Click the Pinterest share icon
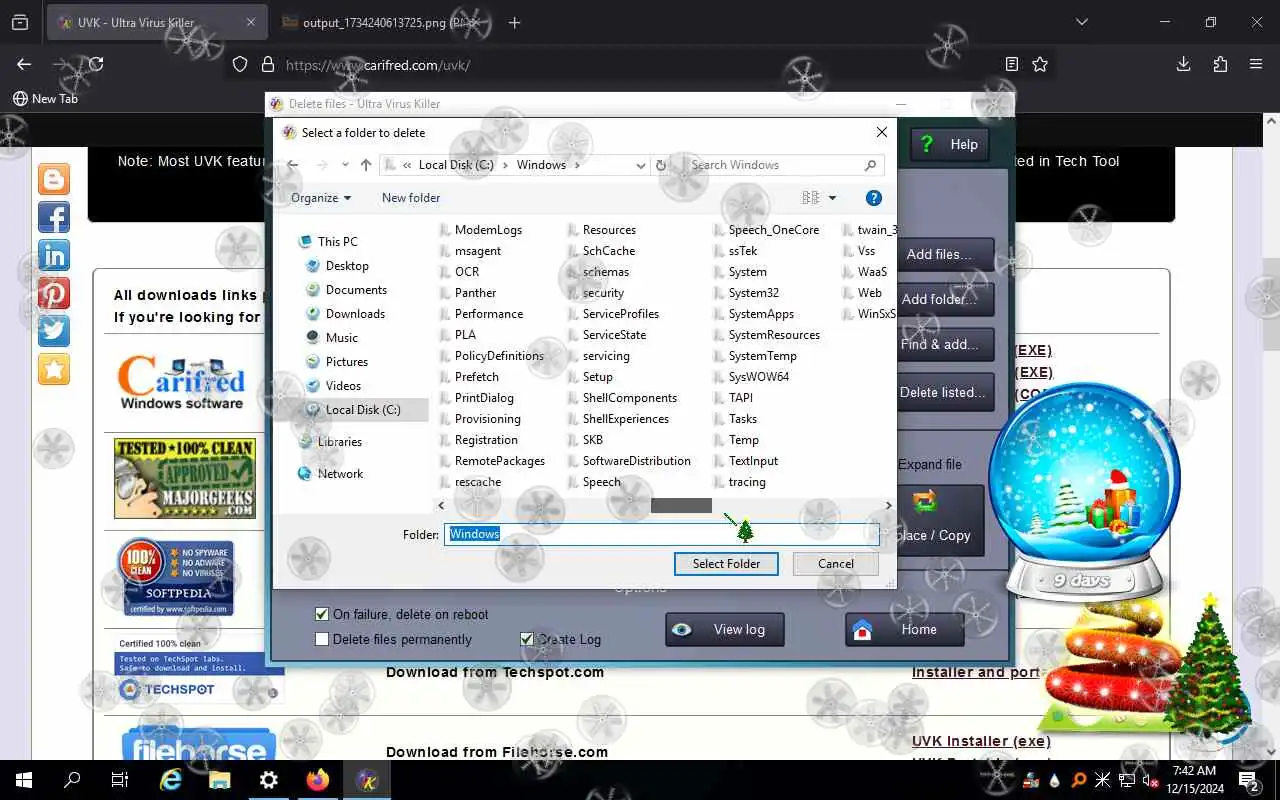The image size is (1280, 800). click(x=54, y=293)
